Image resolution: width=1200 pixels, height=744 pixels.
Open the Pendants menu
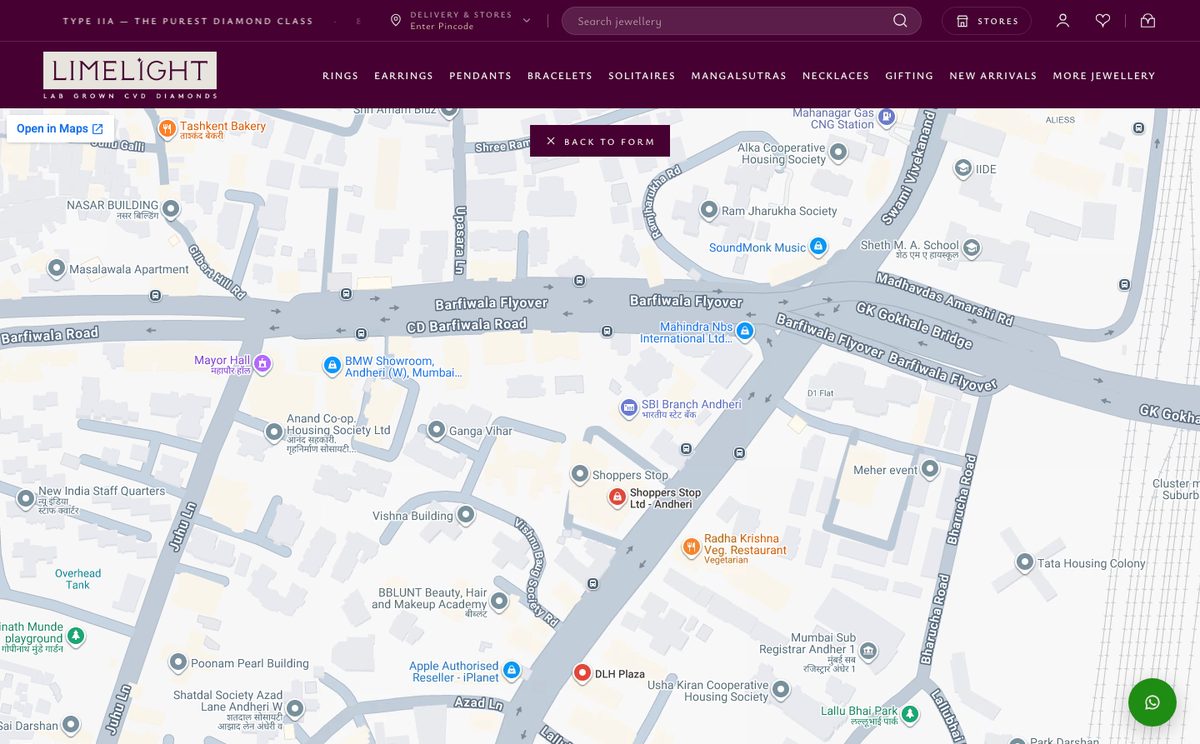point(480,76)
